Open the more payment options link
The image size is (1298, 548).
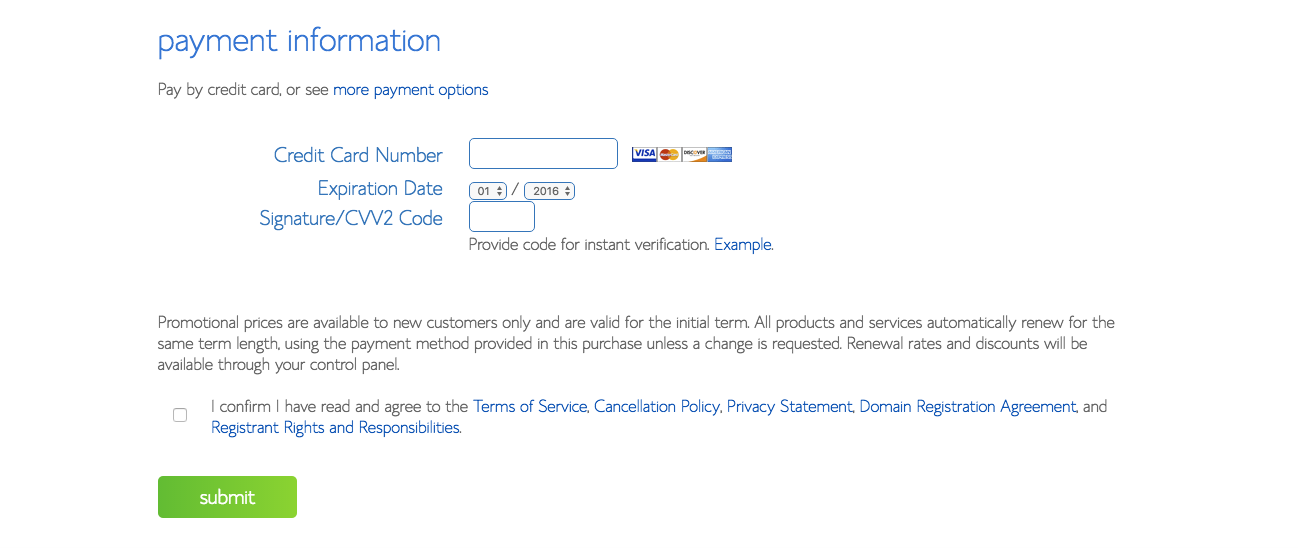[410, 90]
